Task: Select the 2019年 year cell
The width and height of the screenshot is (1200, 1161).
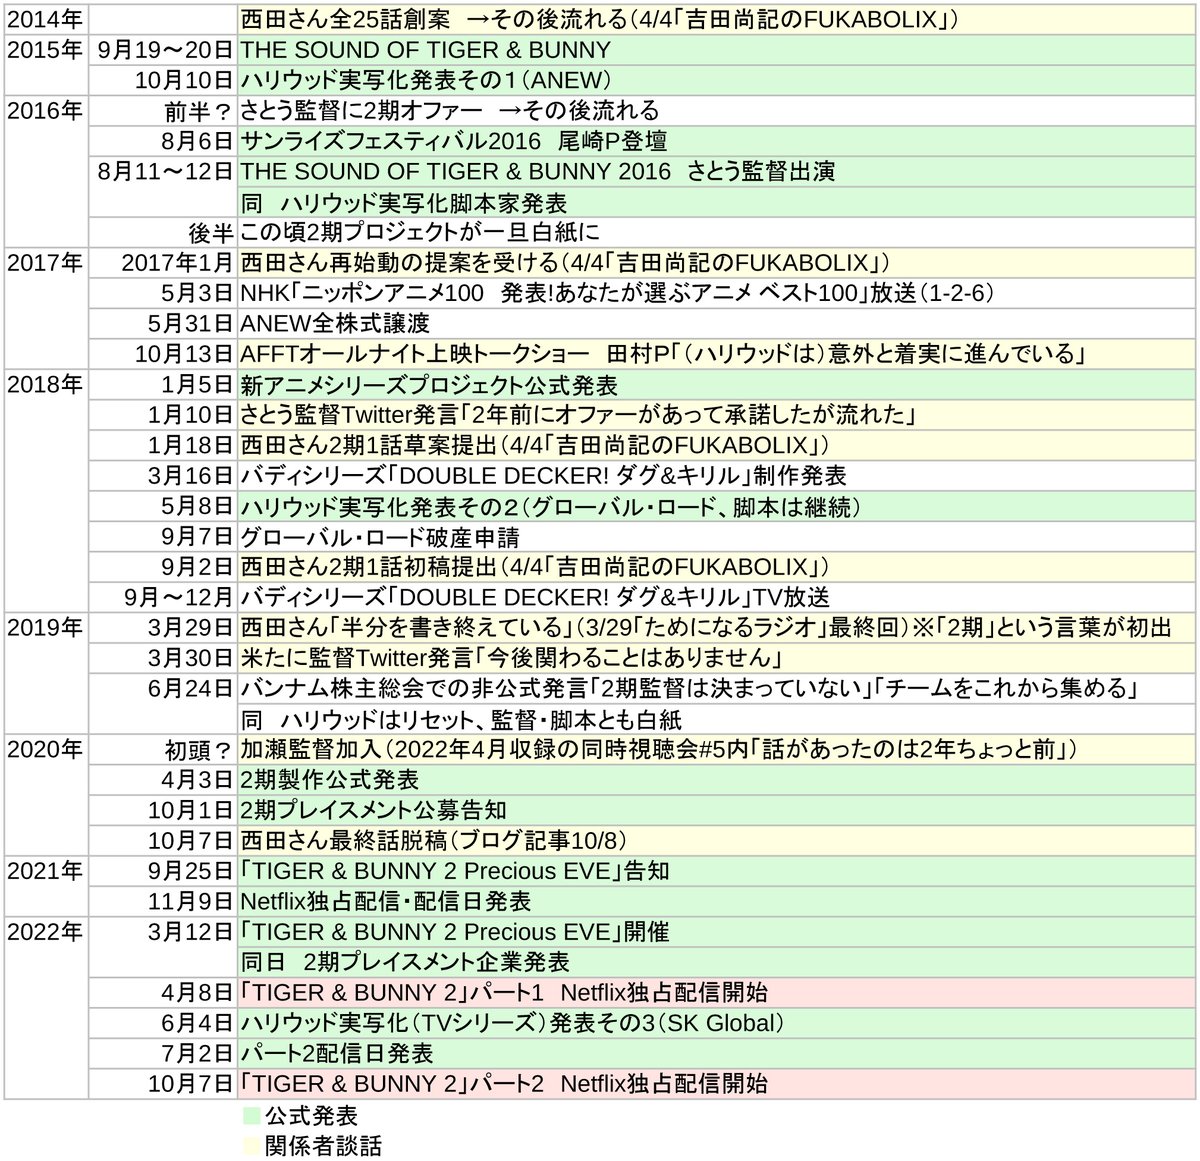Action: (x=46, y=673)
